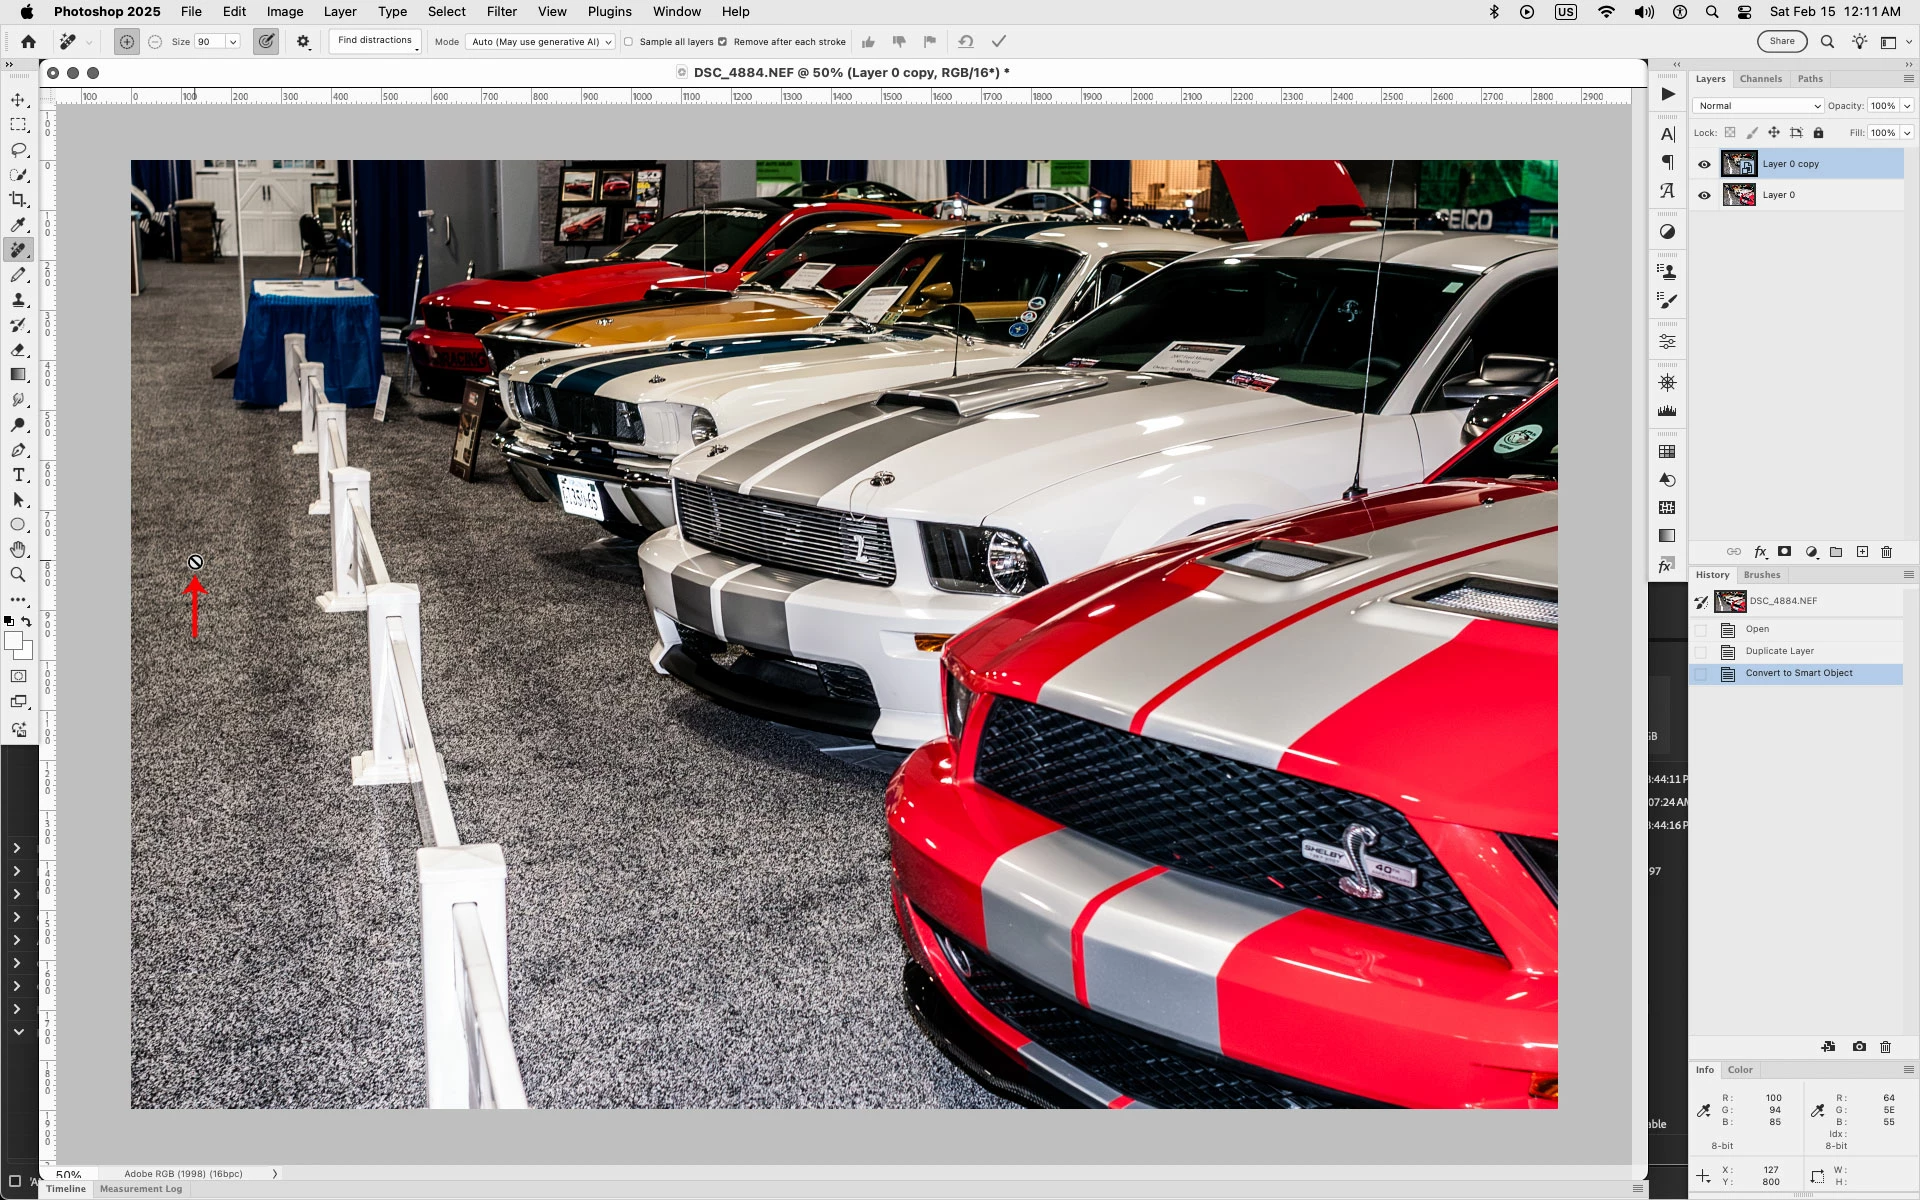Hide the Layer 0 copy layer
Viewport: 1920px width, 1200px height.
(x=1704, y=164)
